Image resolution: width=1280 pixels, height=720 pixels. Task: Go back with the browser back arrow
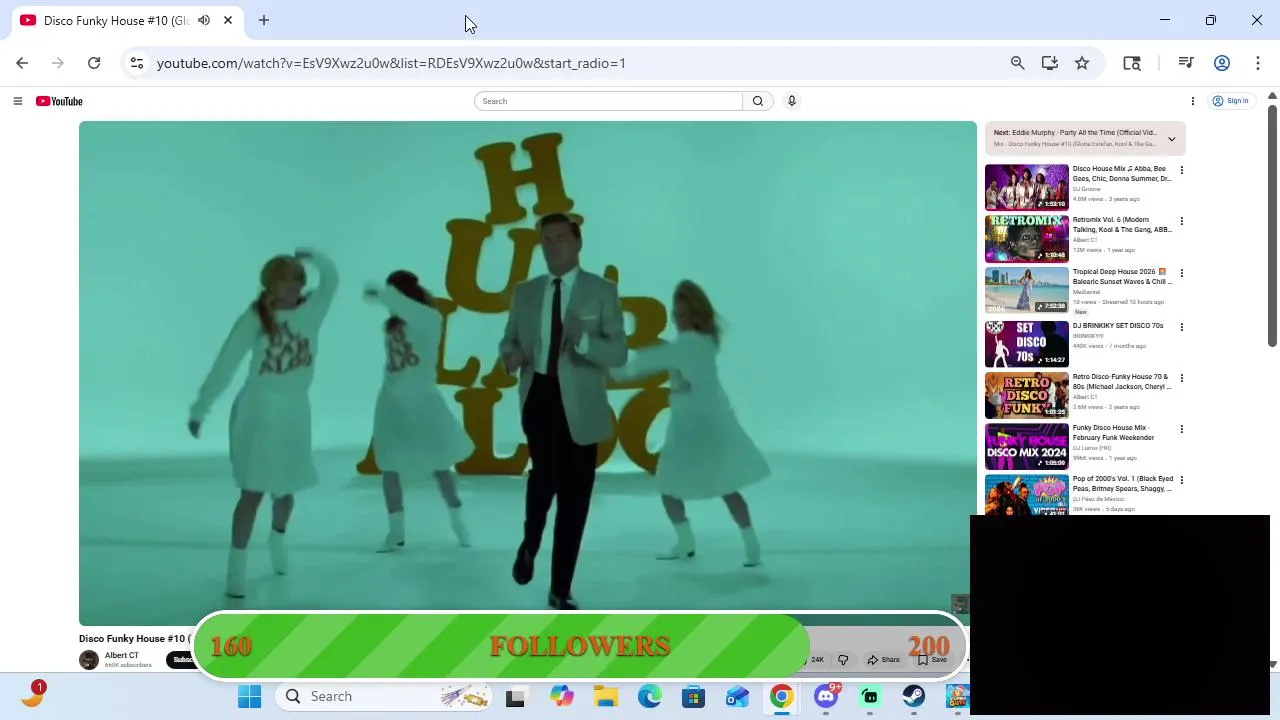coord(22,63)
